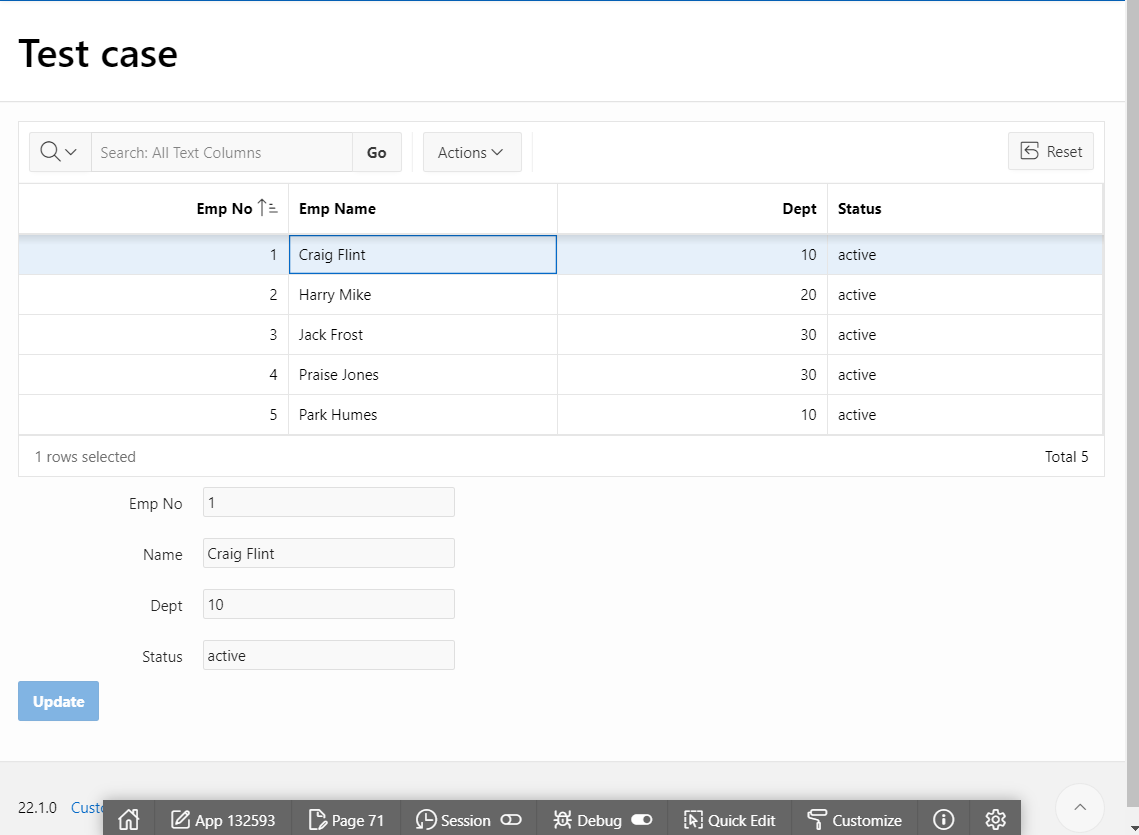Select the Praise Jones cell

pos(423,374)
